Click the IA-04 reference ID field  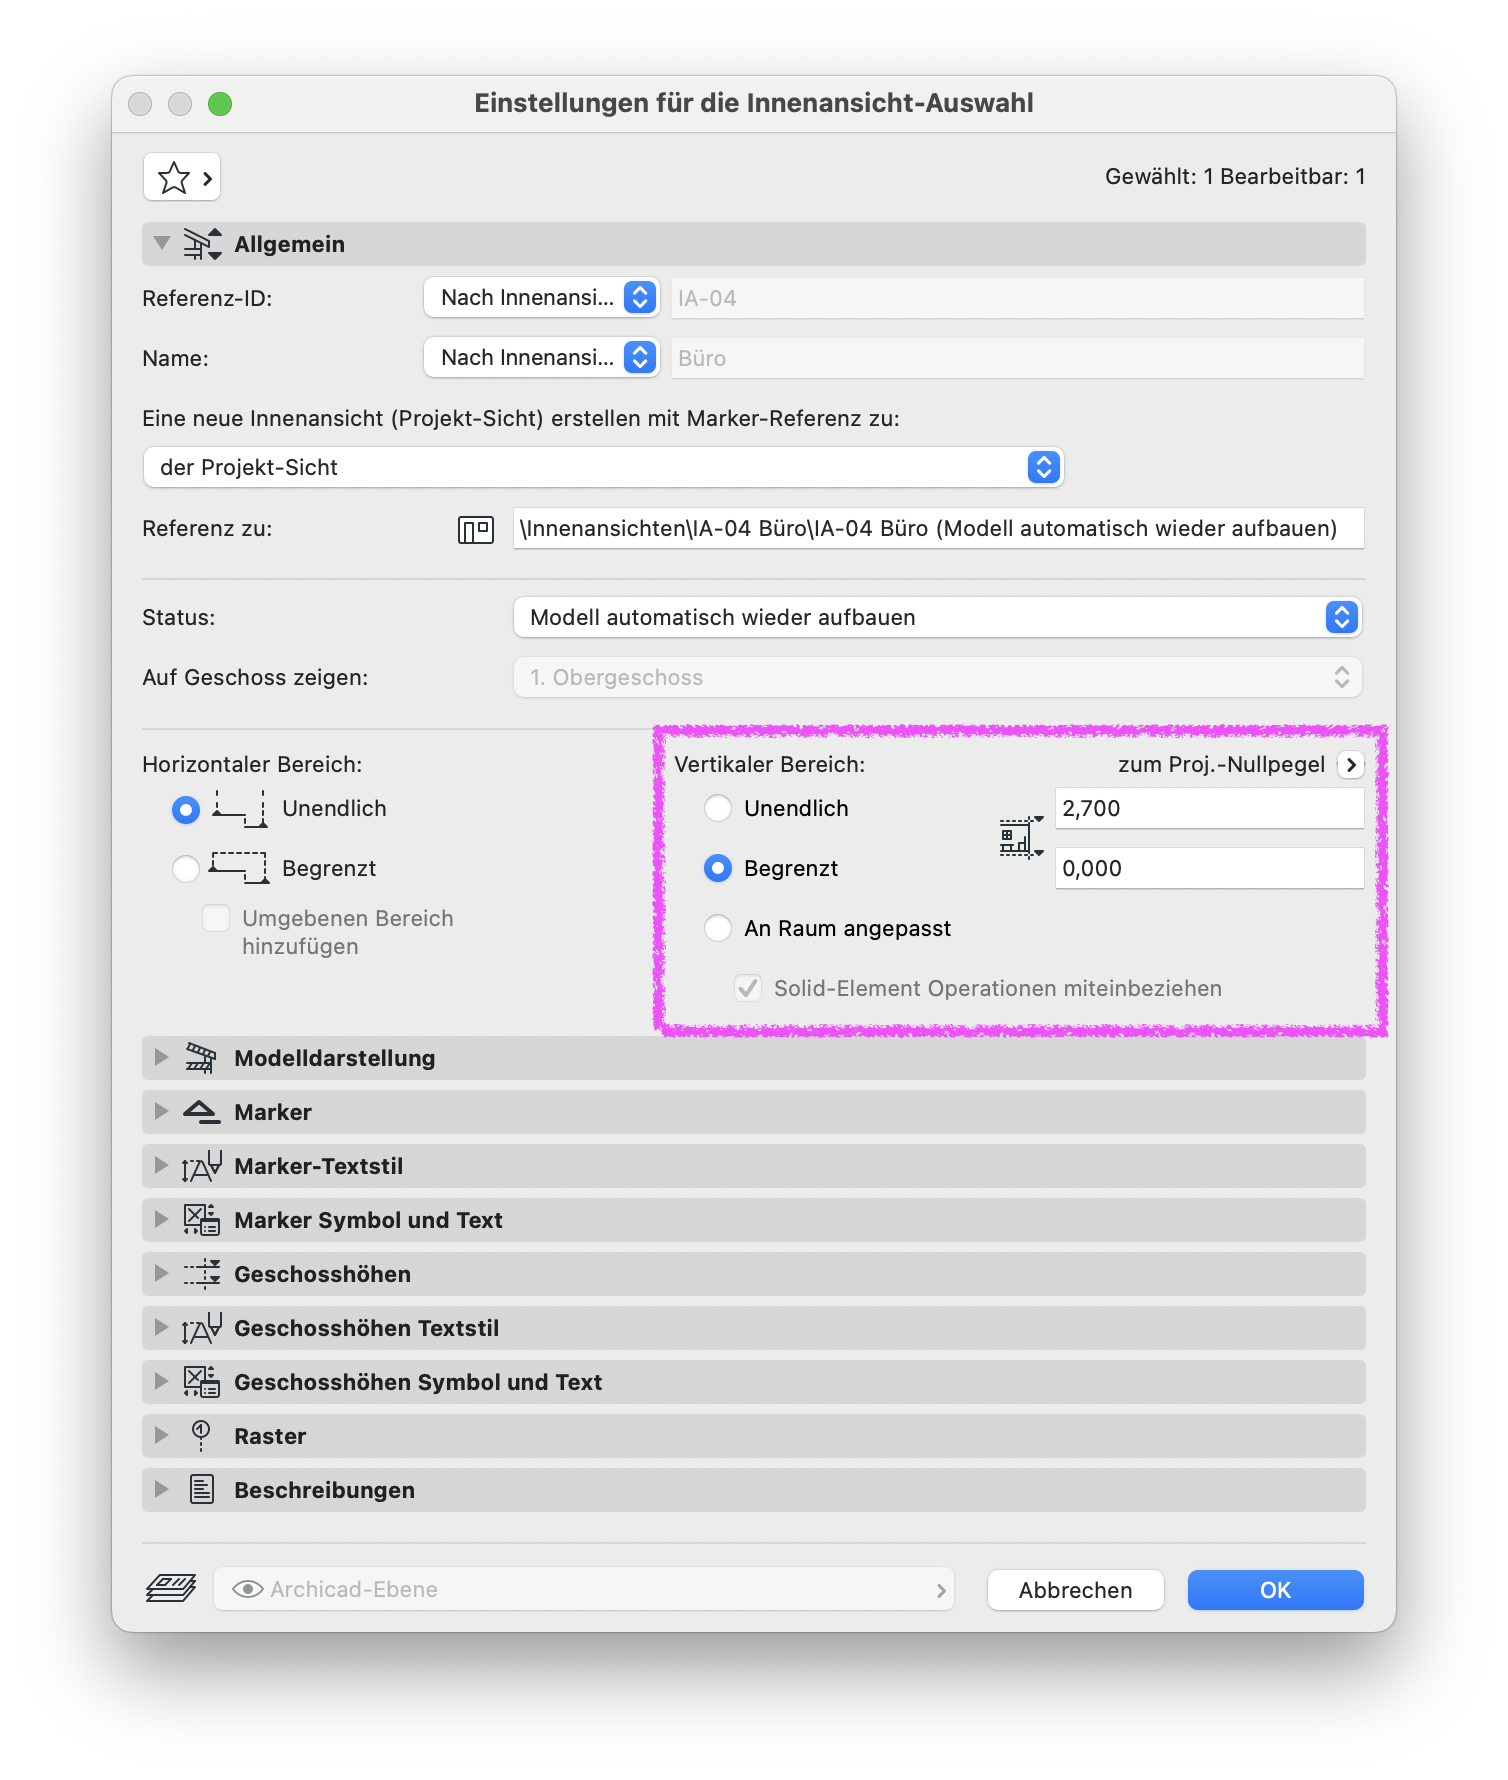coord(1017,298)
